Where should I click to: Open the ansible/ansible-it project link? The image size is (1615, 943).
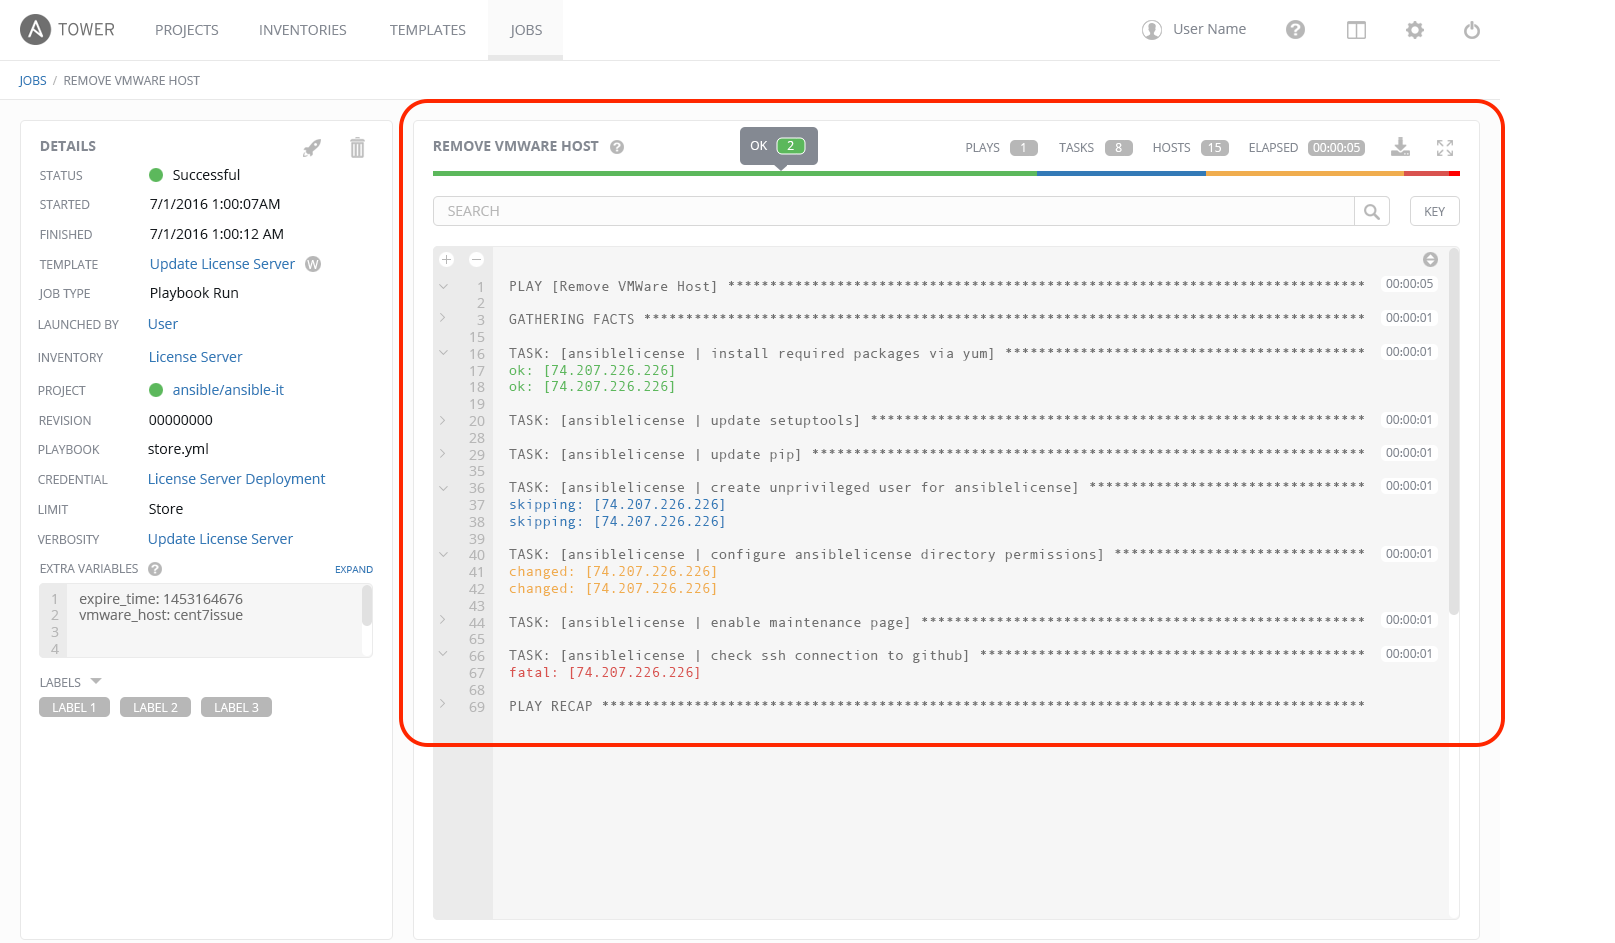coord(228,390)
